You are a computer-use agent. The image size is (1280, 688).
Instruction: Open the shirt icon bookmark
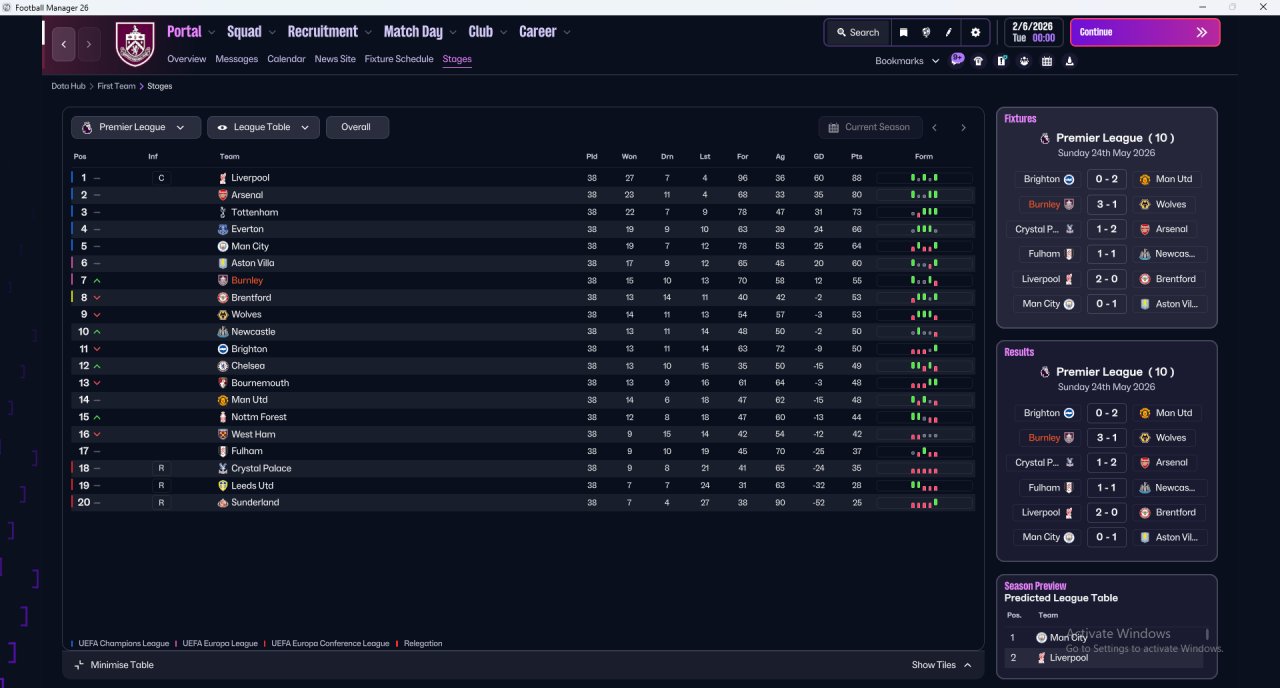tap(978, 61)
